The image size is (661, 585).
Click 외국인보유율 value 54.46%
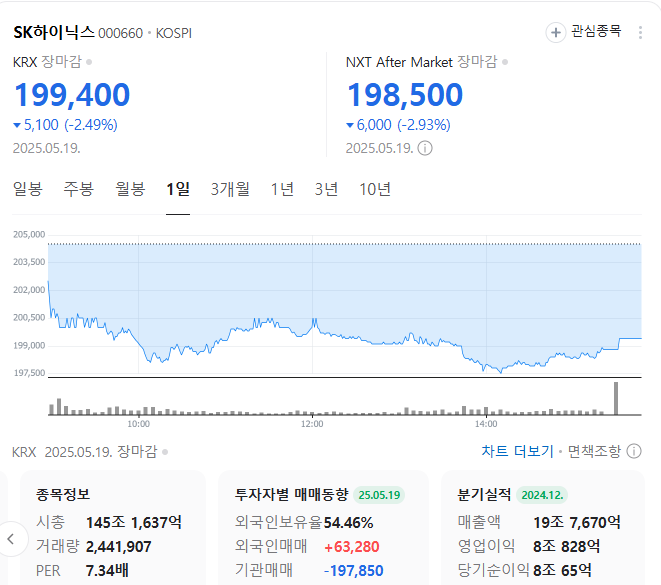348,523
